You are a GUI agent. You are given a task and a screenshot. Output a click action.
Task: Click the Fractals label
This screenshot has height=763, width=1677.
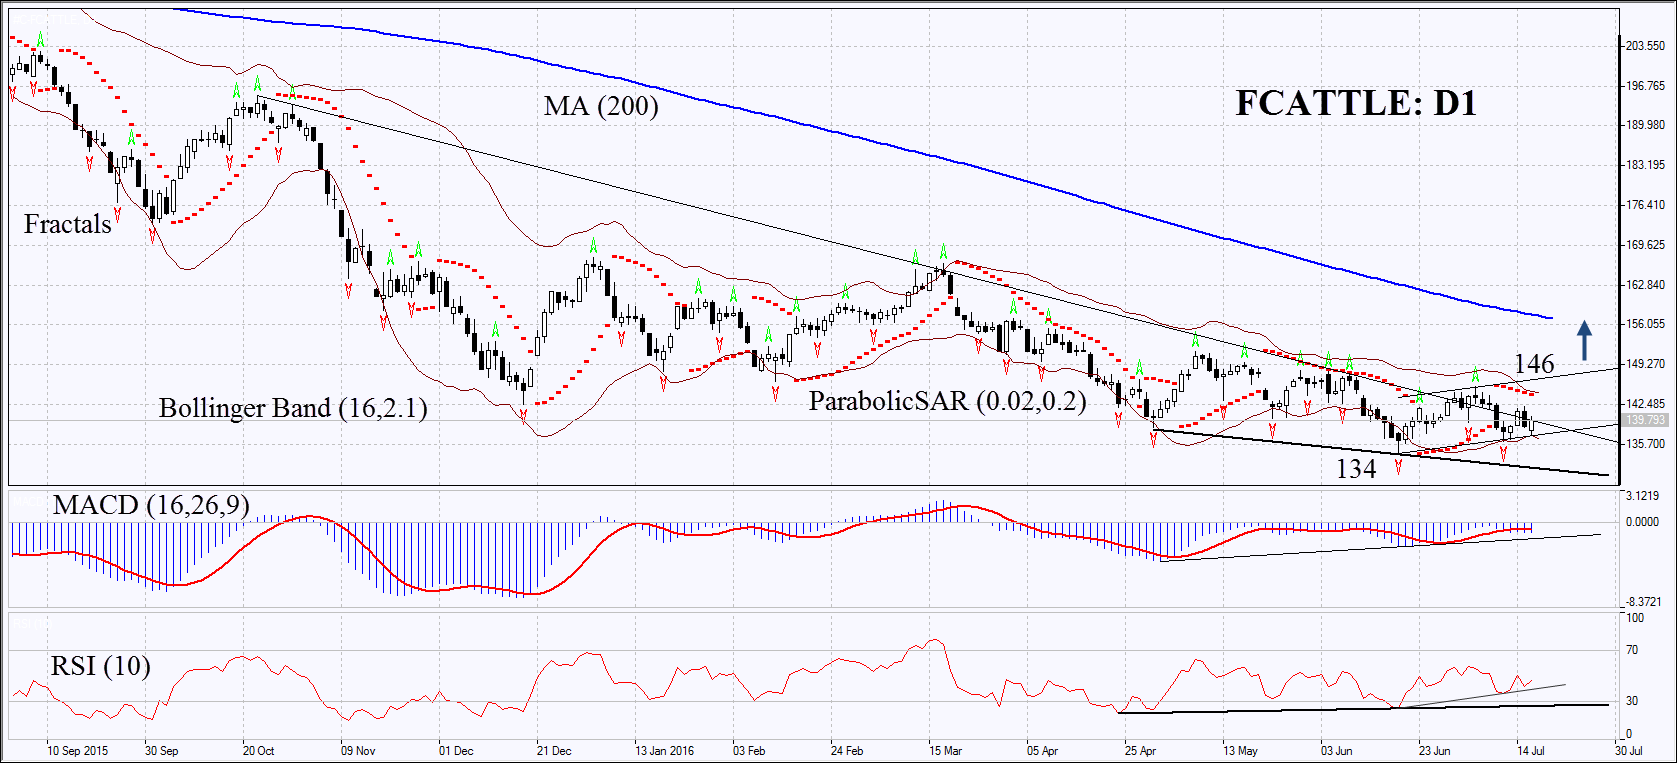pos(68,224)
